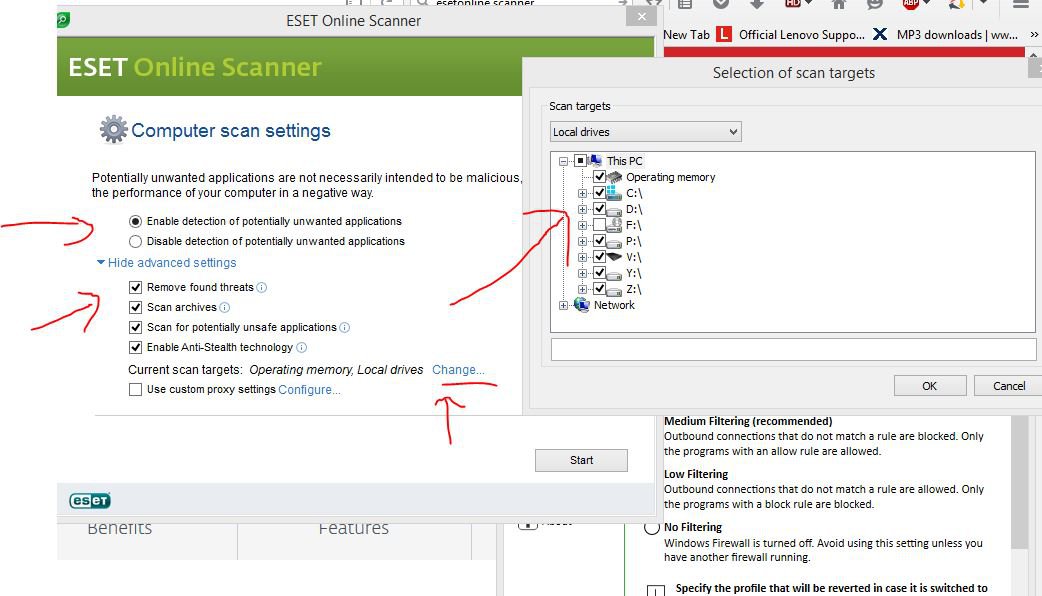Uncheck the Operating memory checkbox
The image size is (1042, 596).
(x=599, y=177)
